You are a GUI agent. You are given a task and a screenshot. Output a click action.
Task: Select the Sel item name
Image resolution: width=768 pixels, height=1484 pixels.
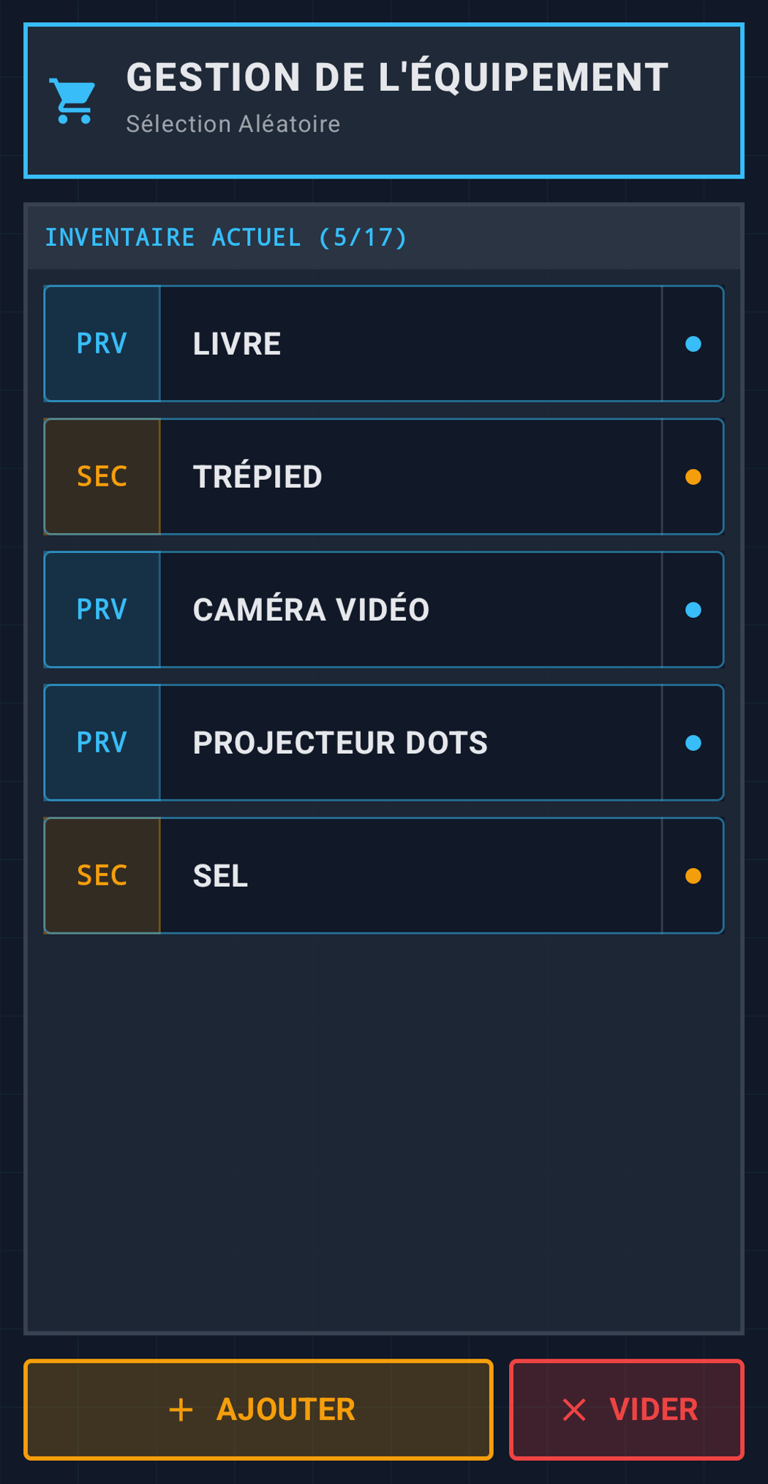pos(220,876)
